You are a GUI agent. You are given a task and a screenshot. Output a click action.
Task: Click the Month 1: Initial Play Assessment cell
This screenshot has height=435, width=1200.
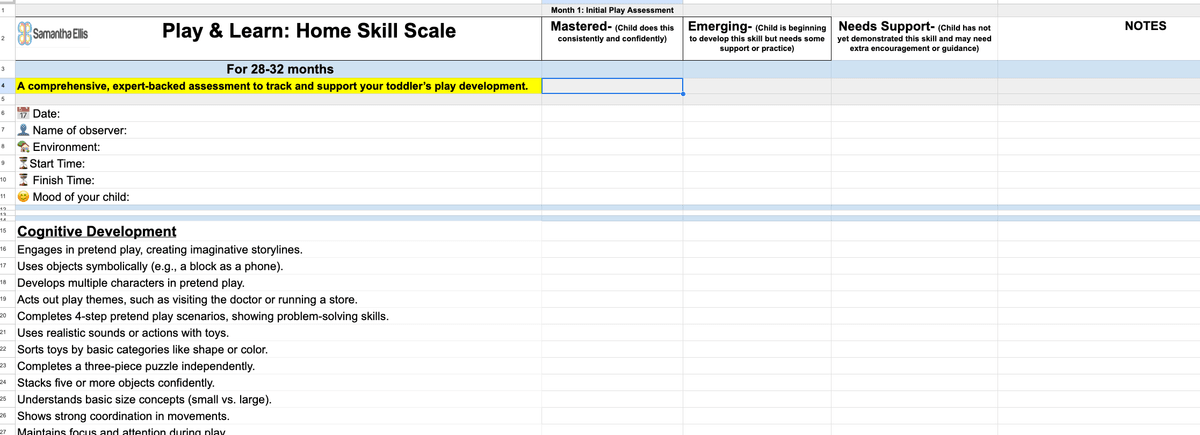612,9
